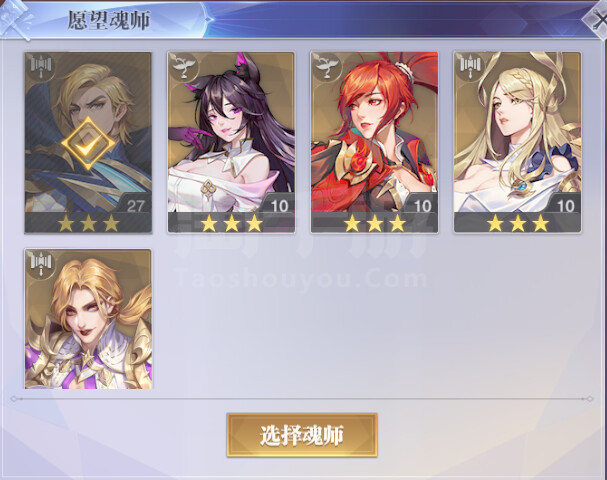
Task: Click the 10 badge on blonde woman card
Action: tap(565, 206)
